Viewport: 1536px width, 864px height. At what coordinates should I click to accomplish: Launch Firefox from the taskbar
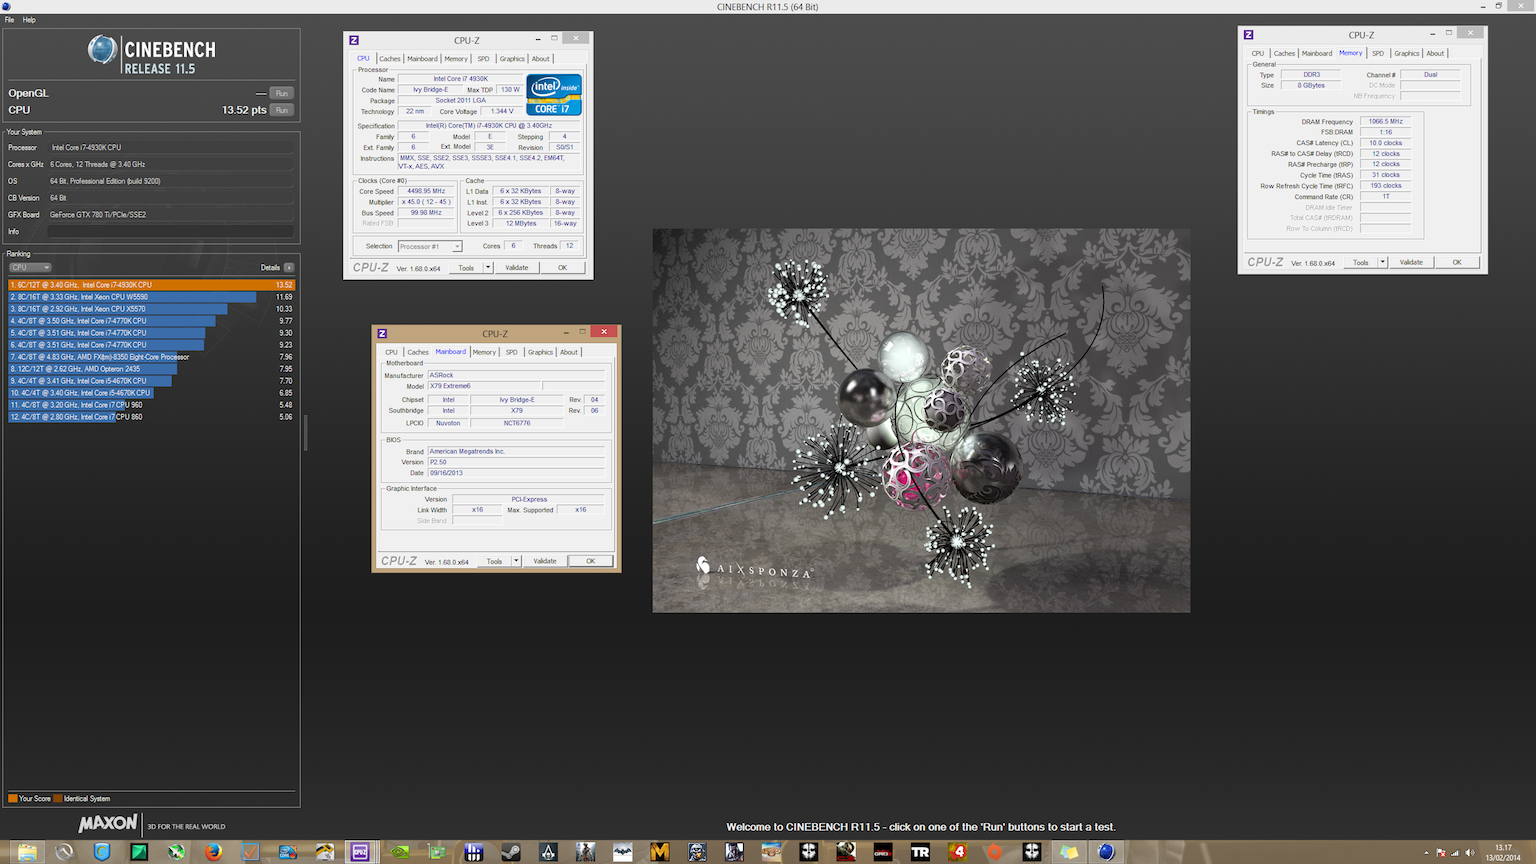click(213, 852)
